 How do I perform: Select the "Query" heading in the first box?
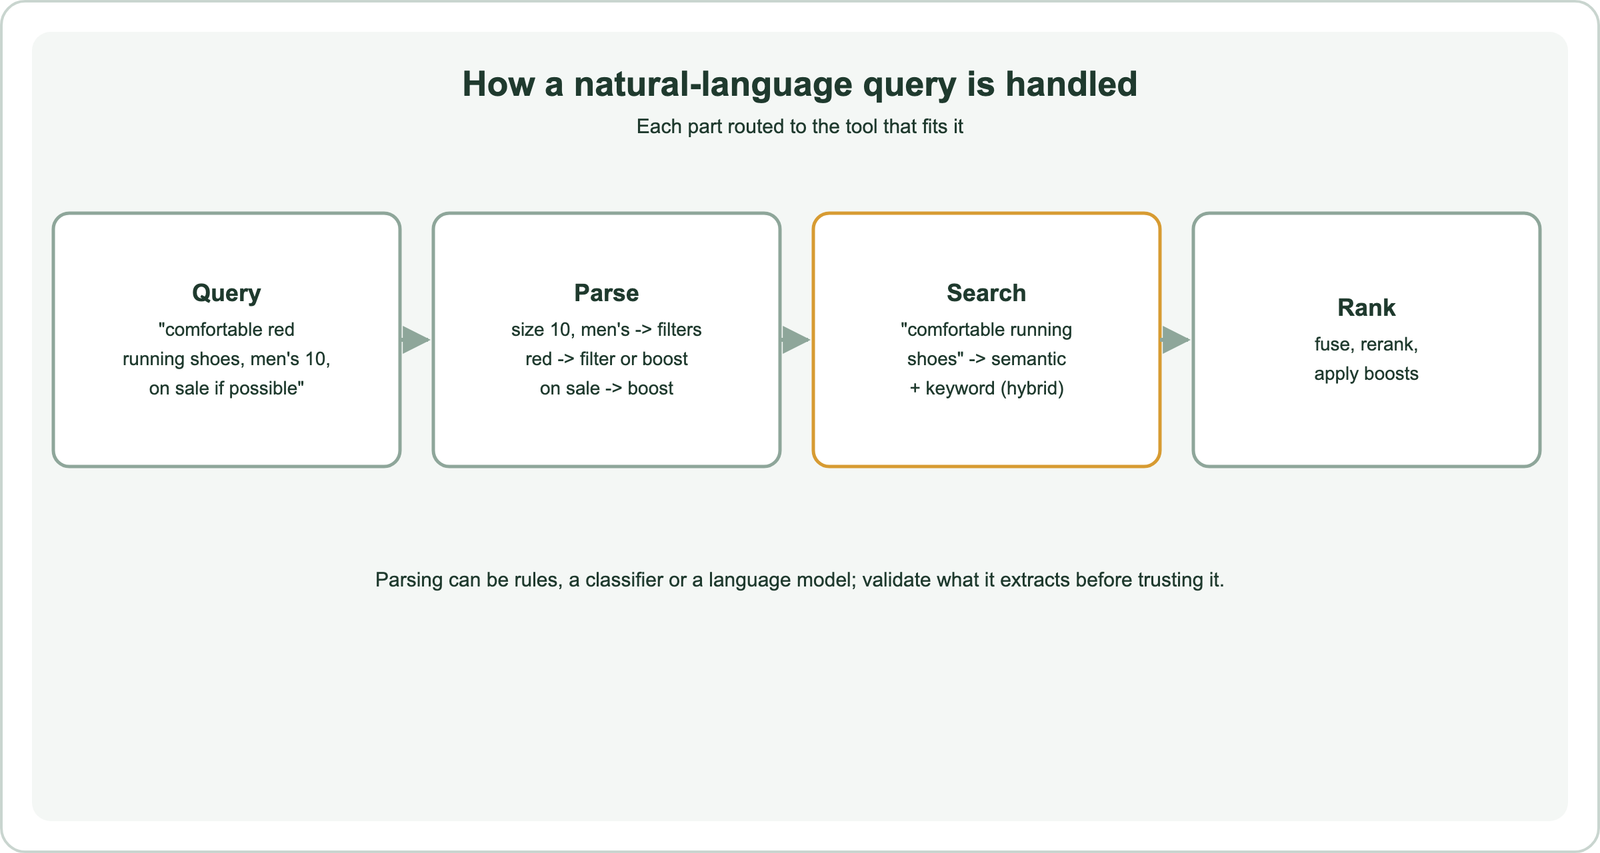tap(226, 293)
